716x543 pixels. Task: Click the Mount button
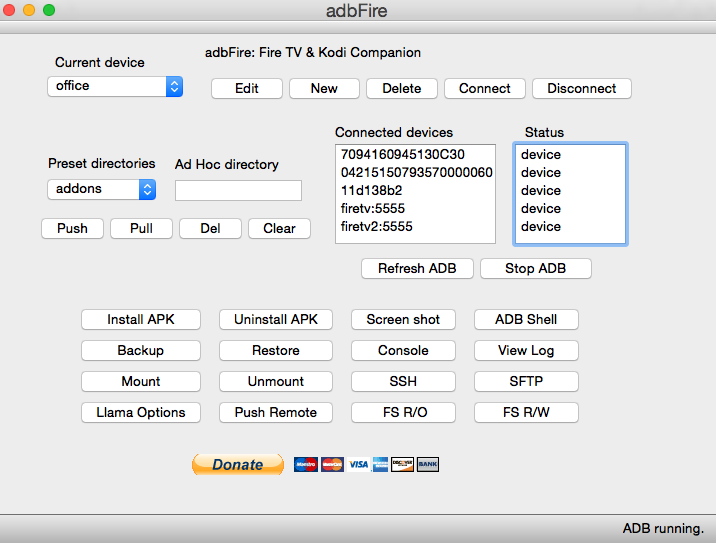point(141,382)
